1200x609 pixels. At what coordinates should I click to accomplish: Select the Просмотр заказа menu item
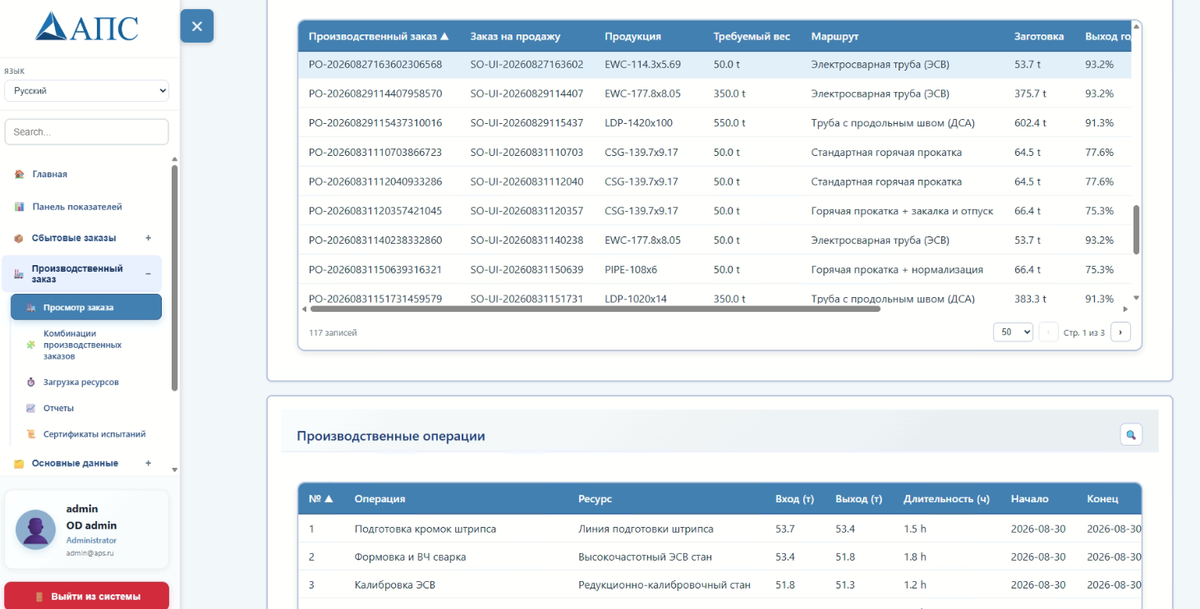point(86,307)
